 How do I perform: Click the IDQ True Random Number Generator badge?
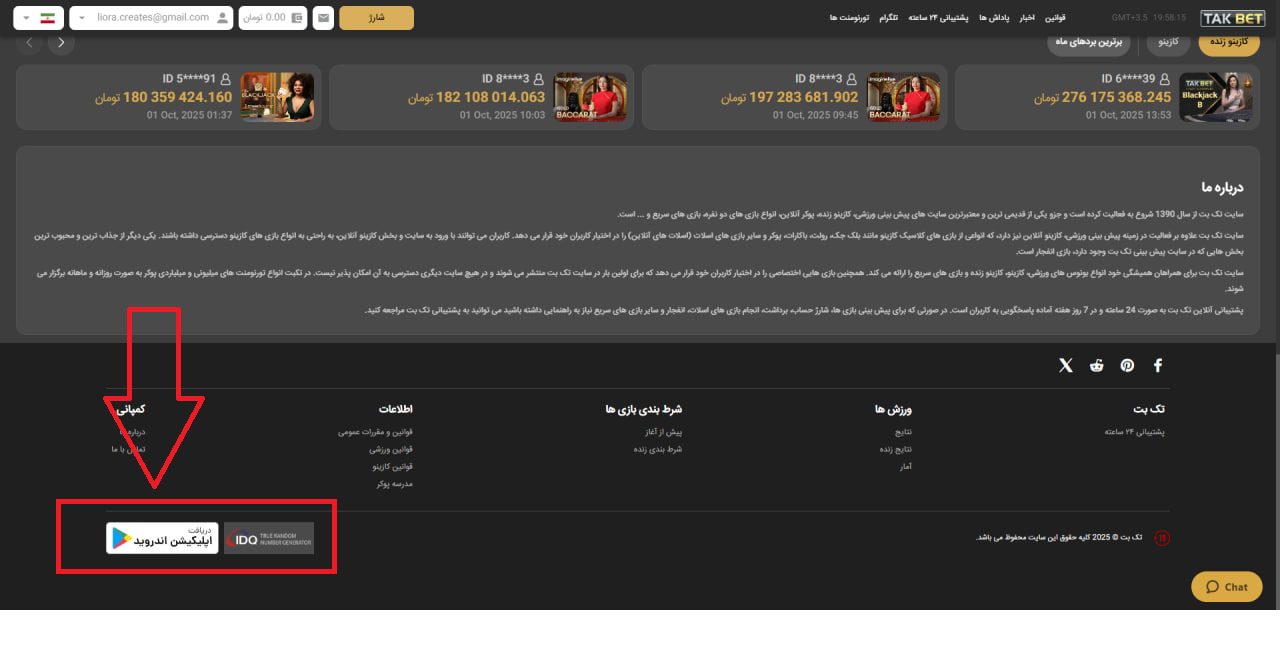click(268, 538)
